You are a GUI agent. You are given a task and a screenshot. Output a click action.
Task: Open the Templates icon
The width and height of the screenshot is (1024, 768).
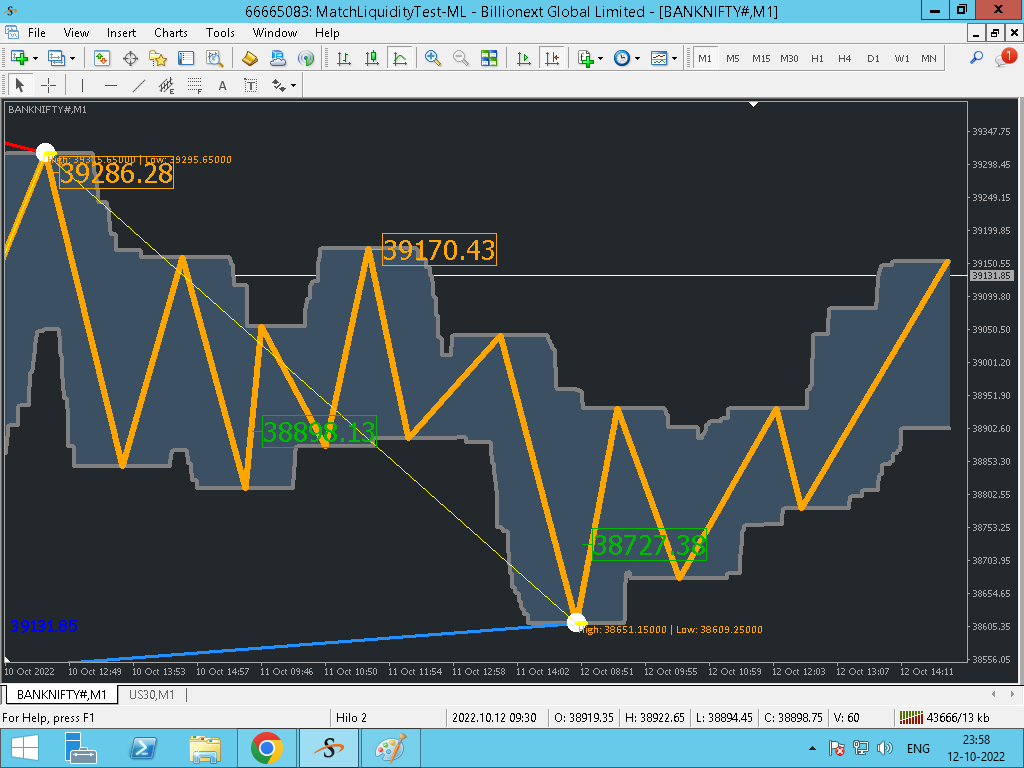click(x=659, y=58)
